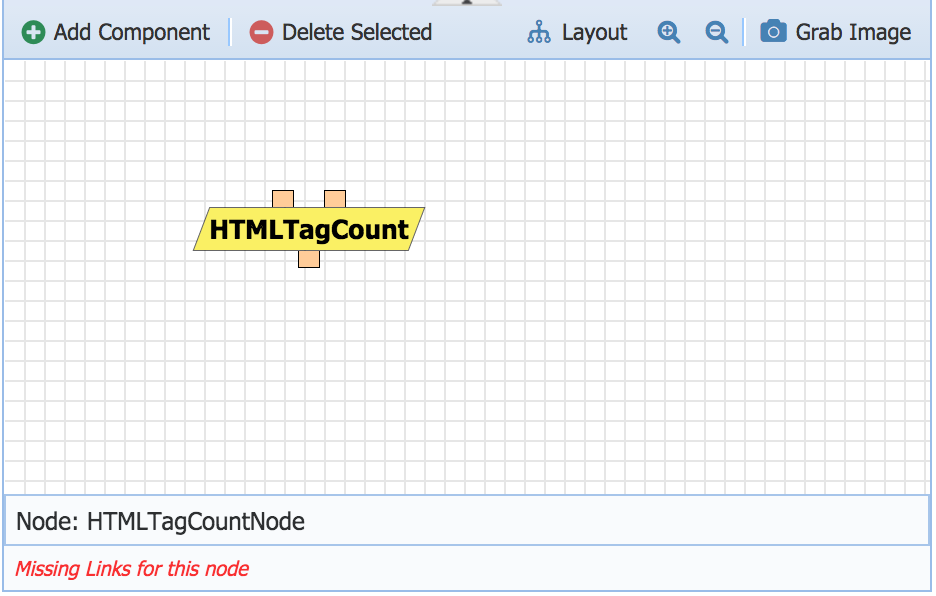This screenshot has height=596, width=936.
Task: Click the left top port of HTMLTagCount
Action: (x=283, y=198)
